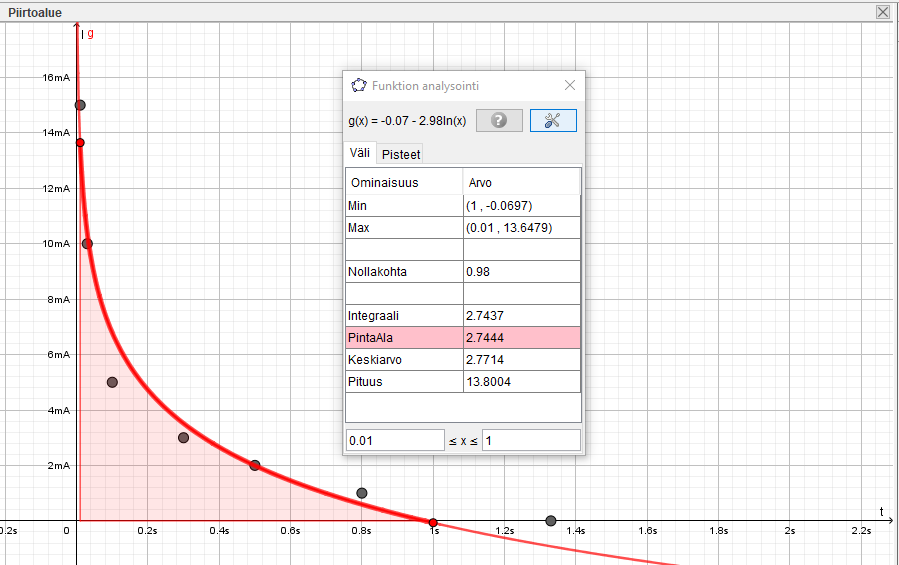Select the red point at 1s on the axis
Viewport: 899px width, 565px height.
433,522
